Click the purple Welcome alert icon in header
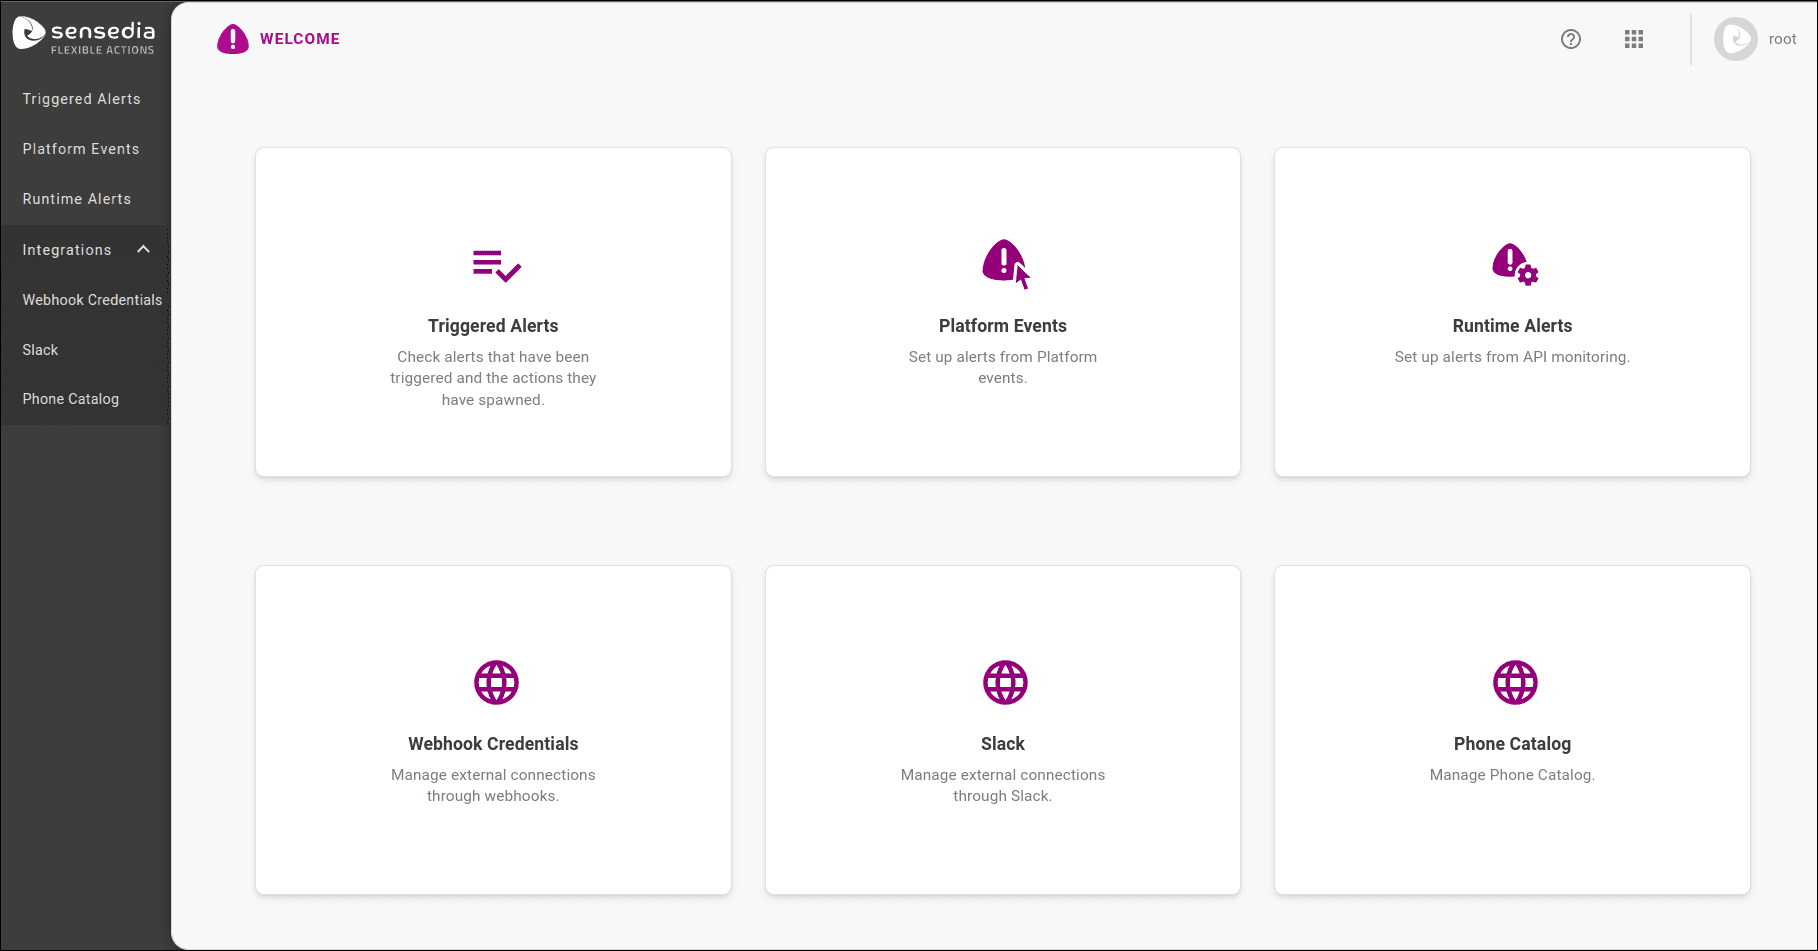The width and height of the screenshot is (1818, 951). click(233, 39)
